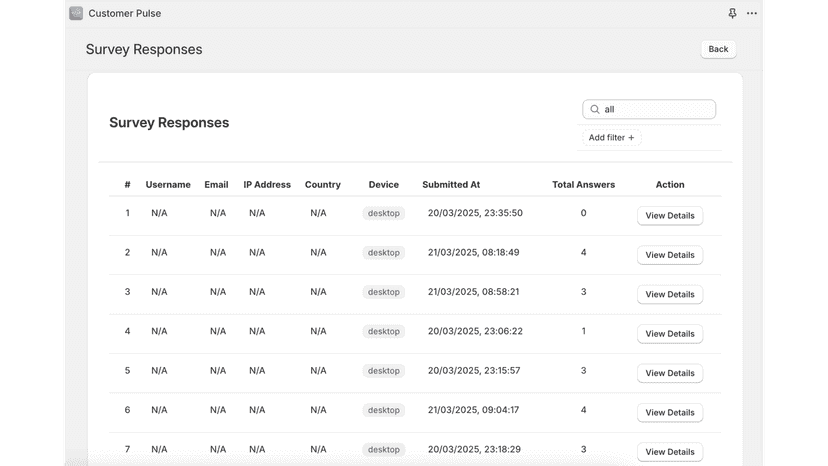Focus the search field containing 'all'
This screenshot has width=828, height=466.
click(649, 109)
